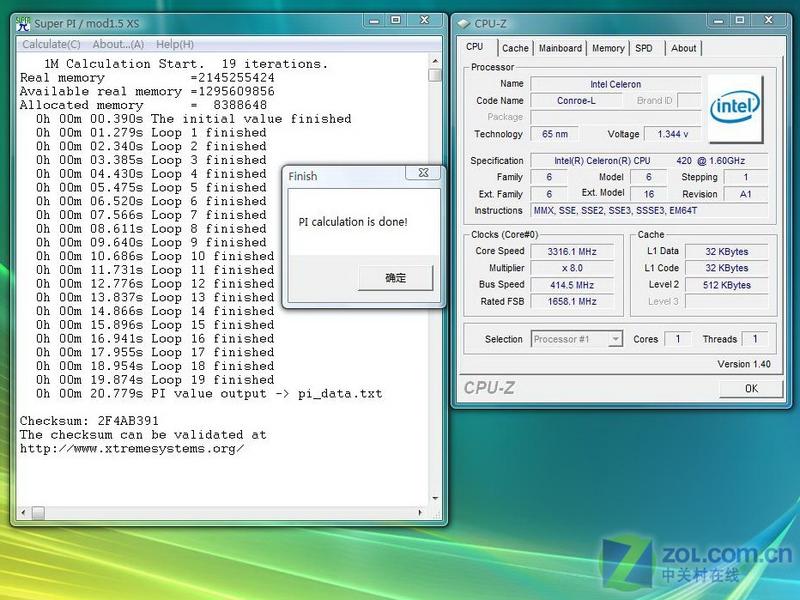Click the Multiplier value x 8.0
The image size is (800, 600).
(x=572, y=268)
